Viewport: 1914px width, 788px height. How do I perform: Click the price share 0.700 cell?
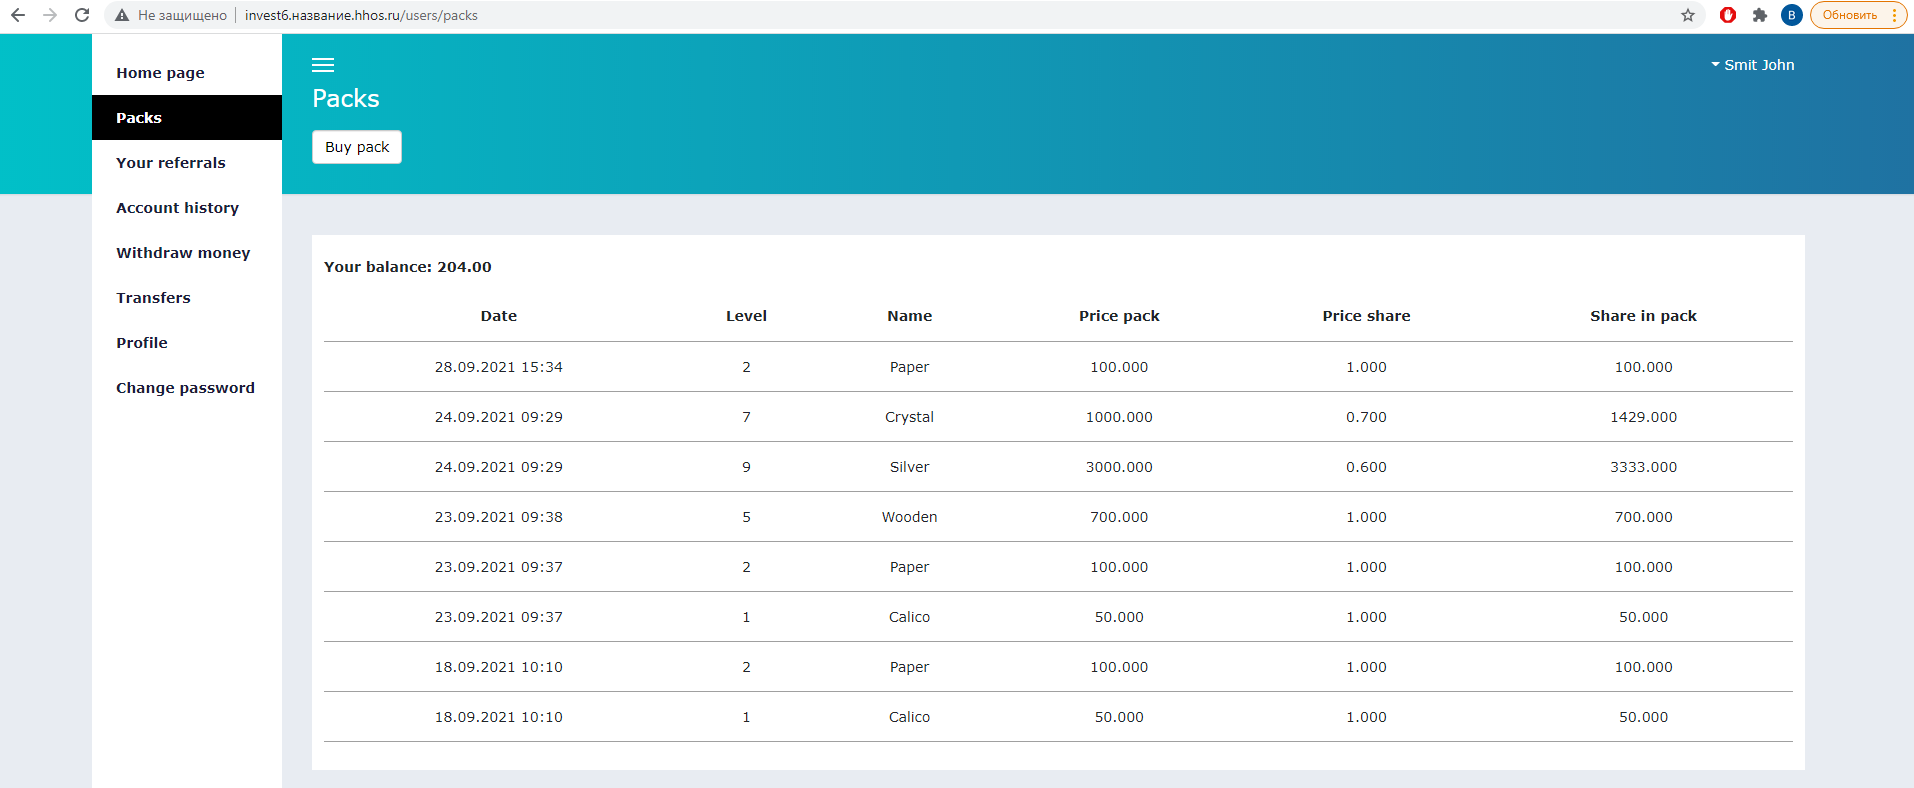1366,417
